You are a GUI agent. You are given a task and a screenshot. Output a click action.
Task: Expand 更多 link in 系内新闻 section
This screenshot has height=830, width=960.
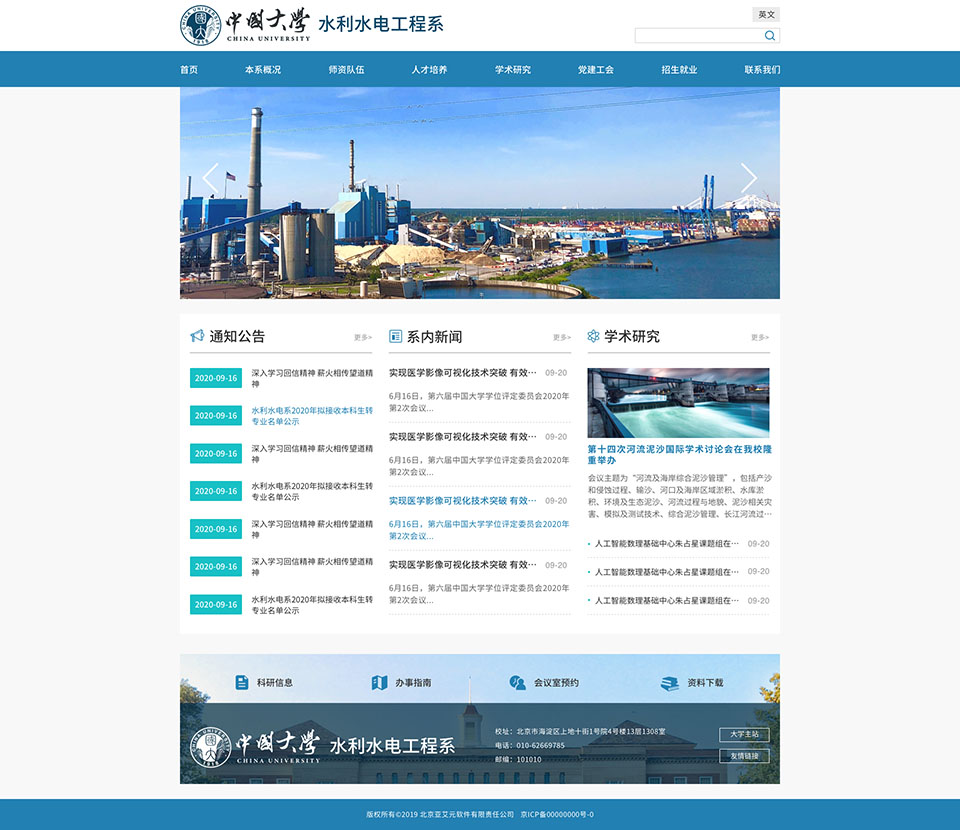pyautogui.click(x=561, y=338)
